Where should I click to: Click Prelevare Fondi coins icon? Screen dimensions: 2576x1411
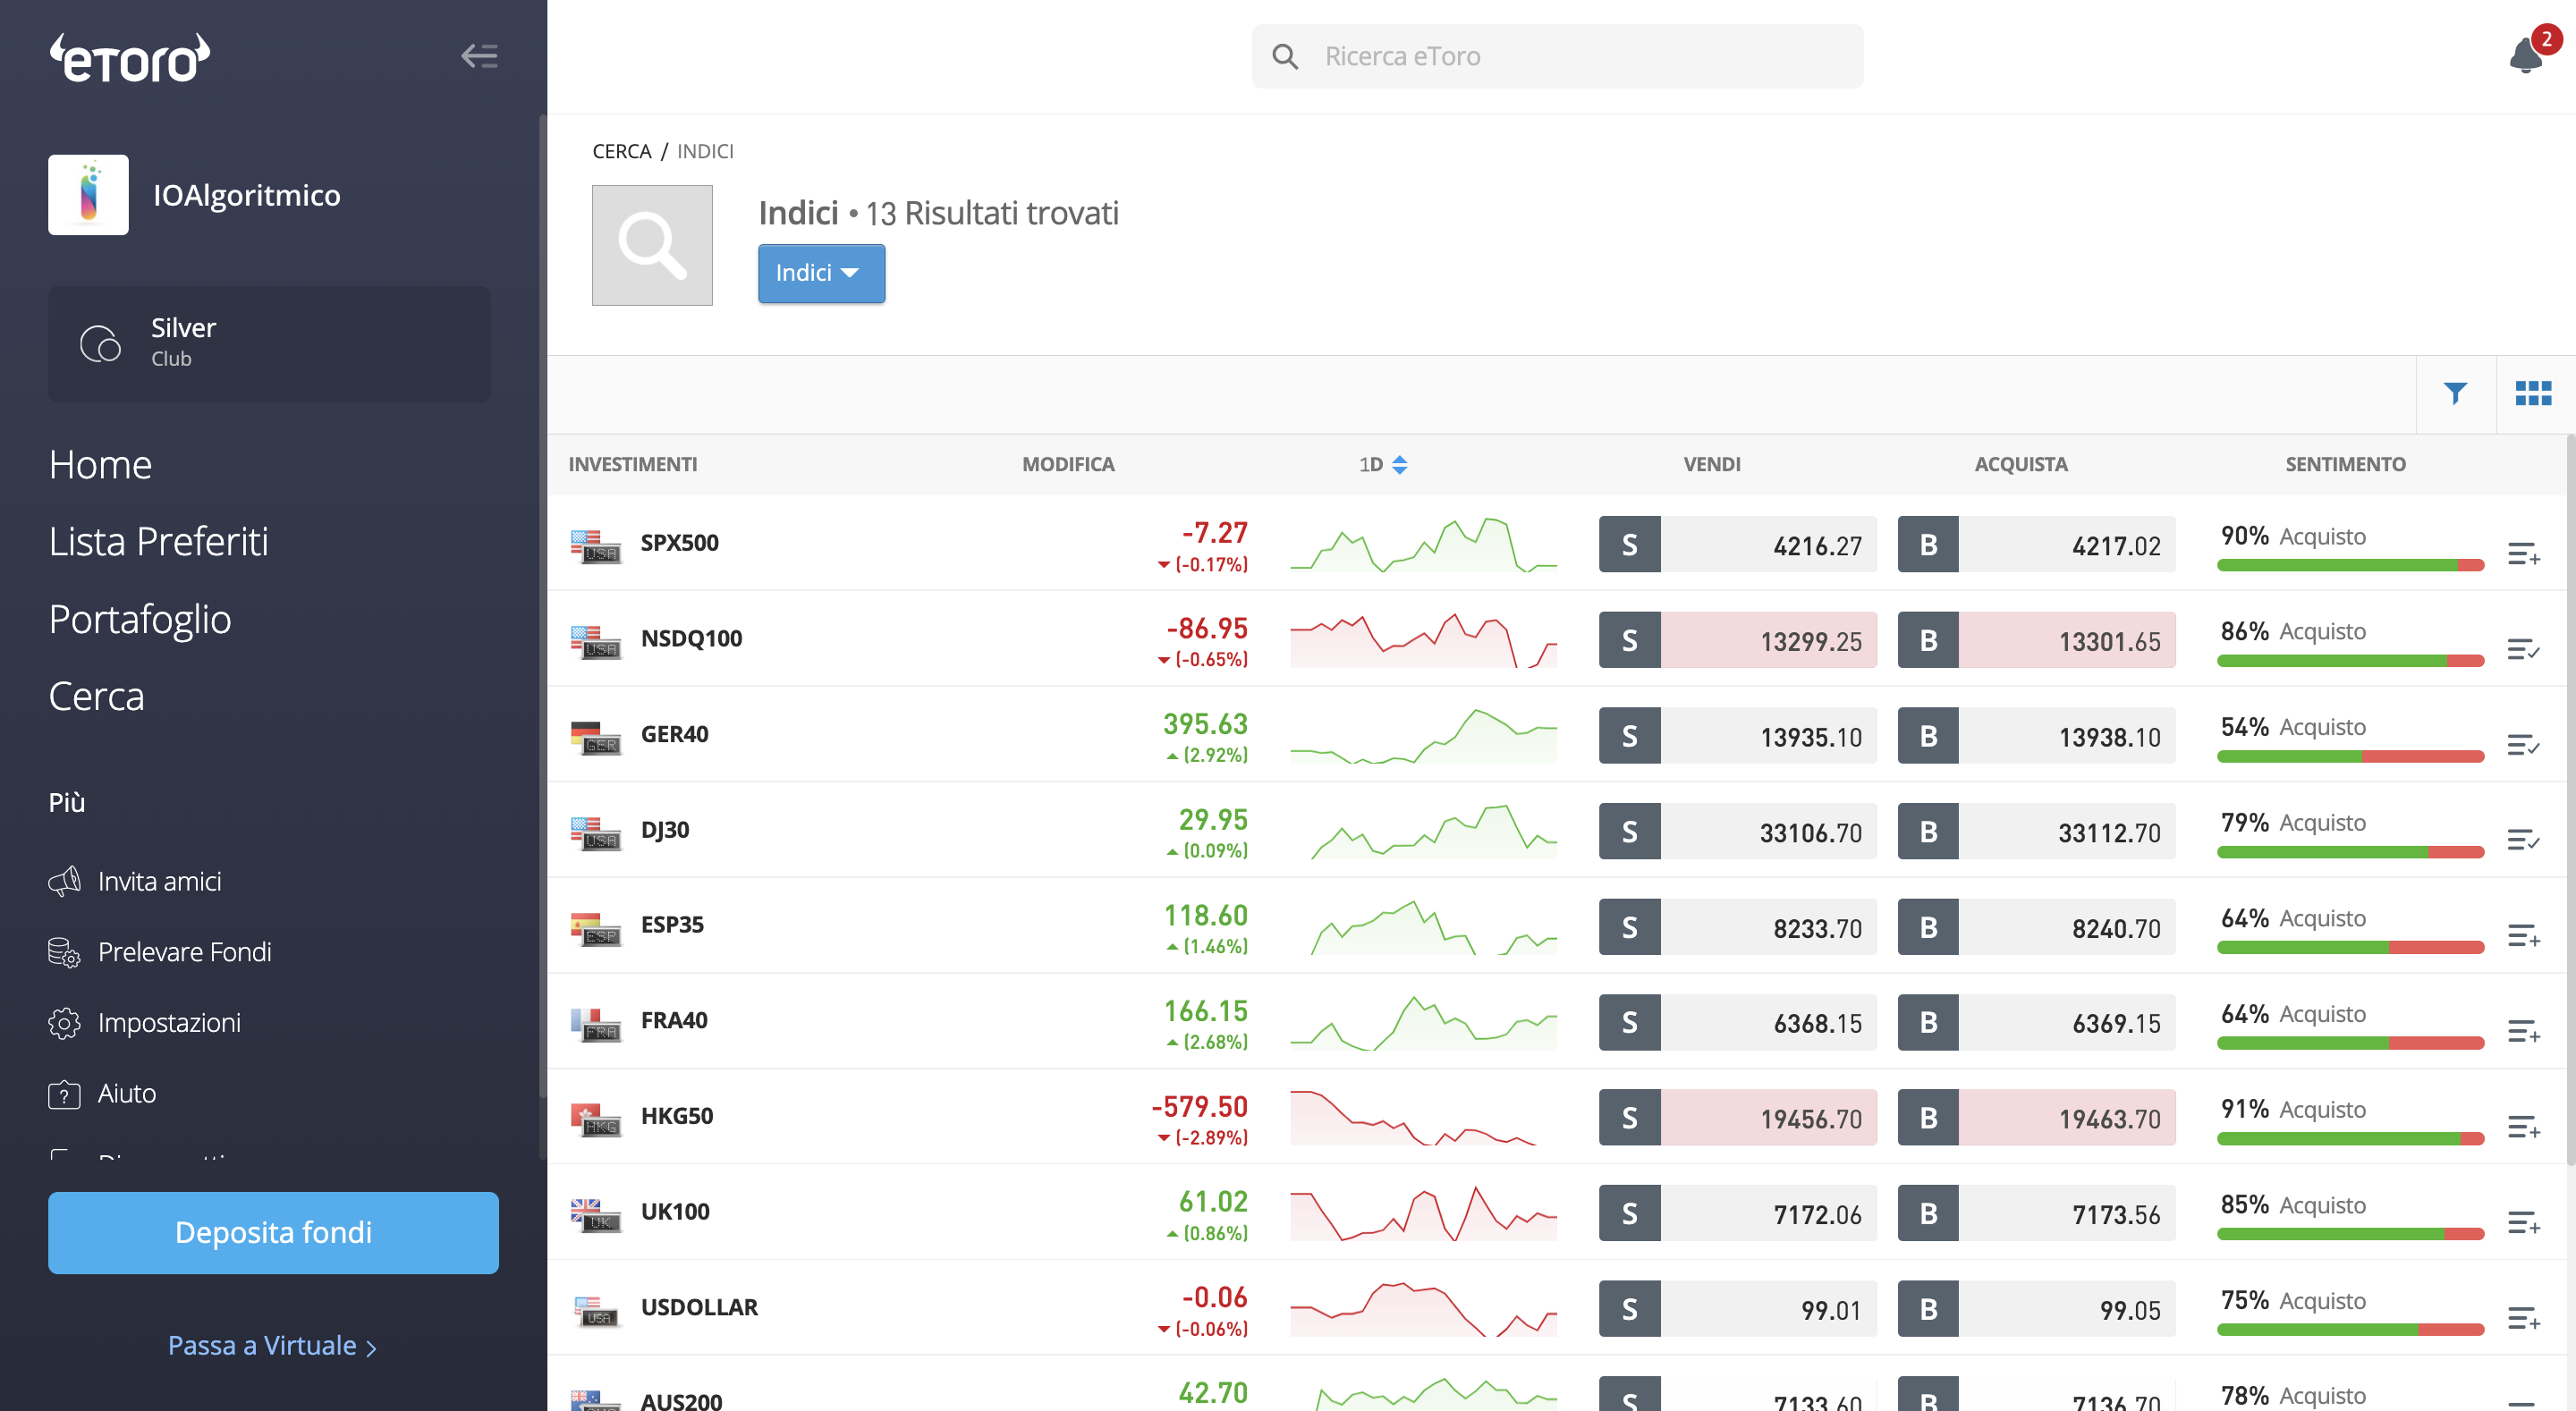click(x=64, y=952)
